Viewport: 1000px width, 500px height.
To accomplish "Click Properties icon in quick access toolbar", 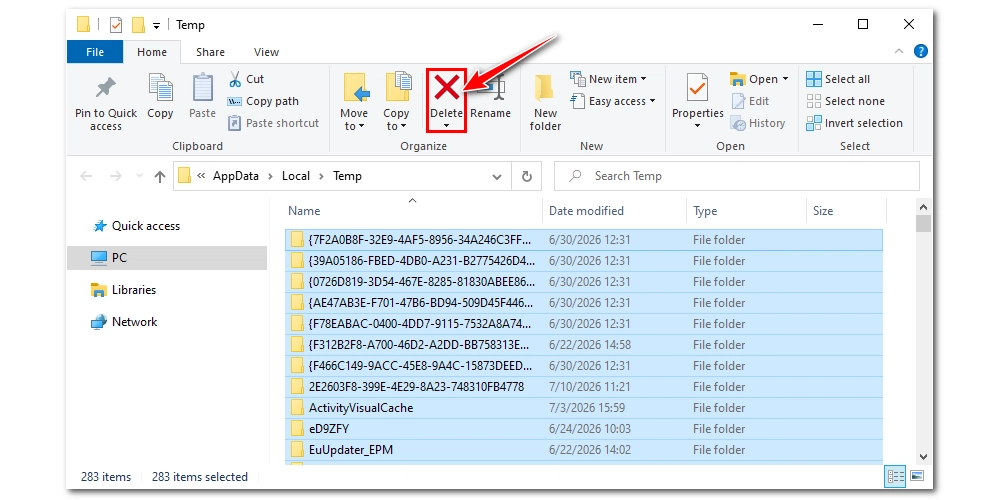I will (x=115, y=25).
